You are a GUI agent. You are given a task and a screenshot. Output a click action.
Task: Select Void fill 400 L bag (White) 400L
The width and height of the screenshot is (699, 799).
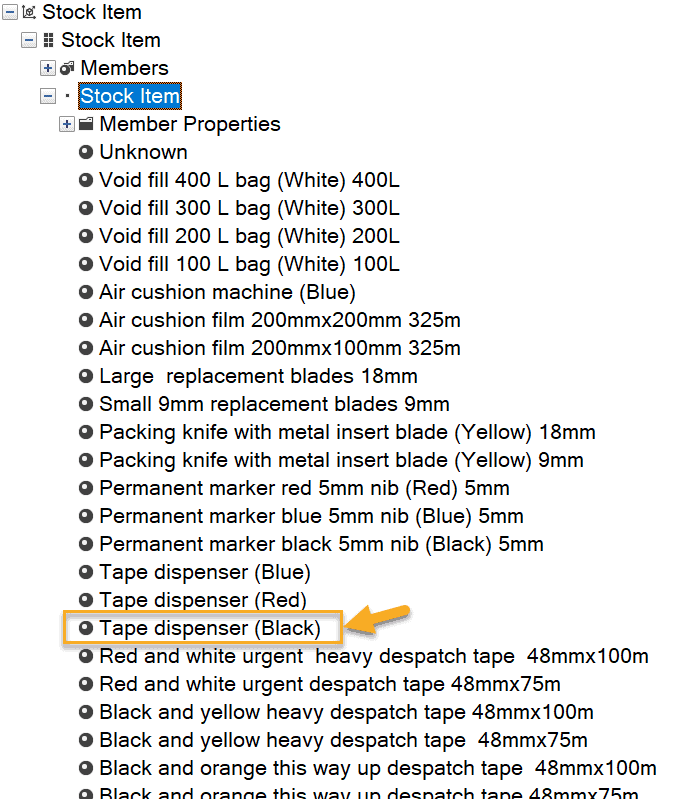(249, 181)
